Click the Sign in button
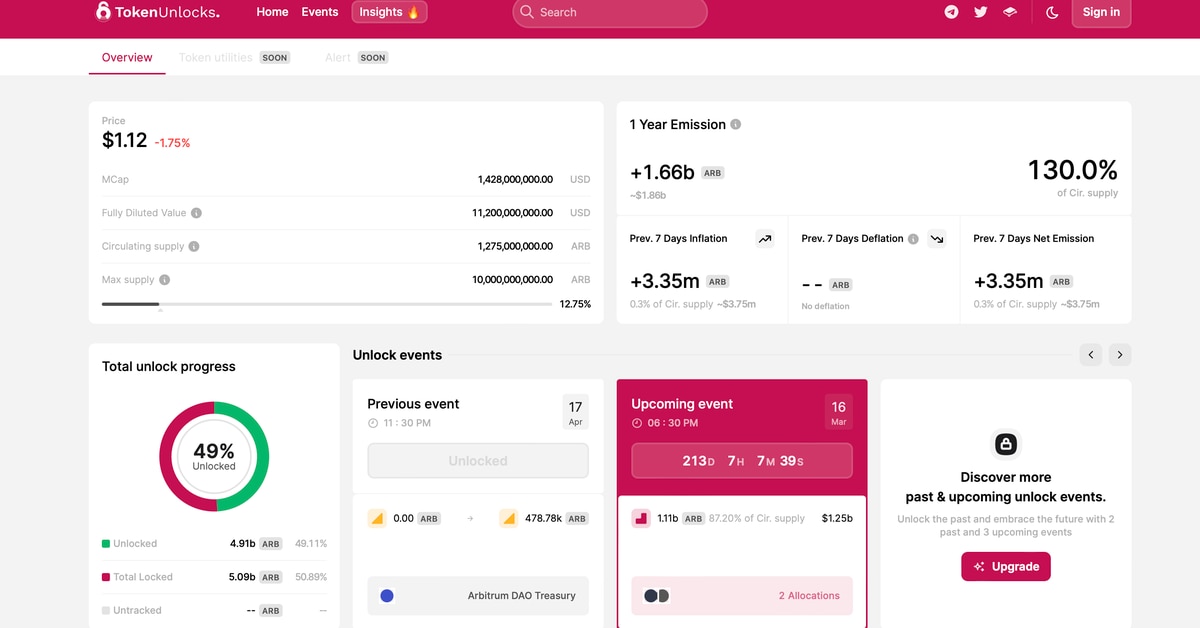The height and width of the screenshot is (628, 1200). pos(1101,12)
